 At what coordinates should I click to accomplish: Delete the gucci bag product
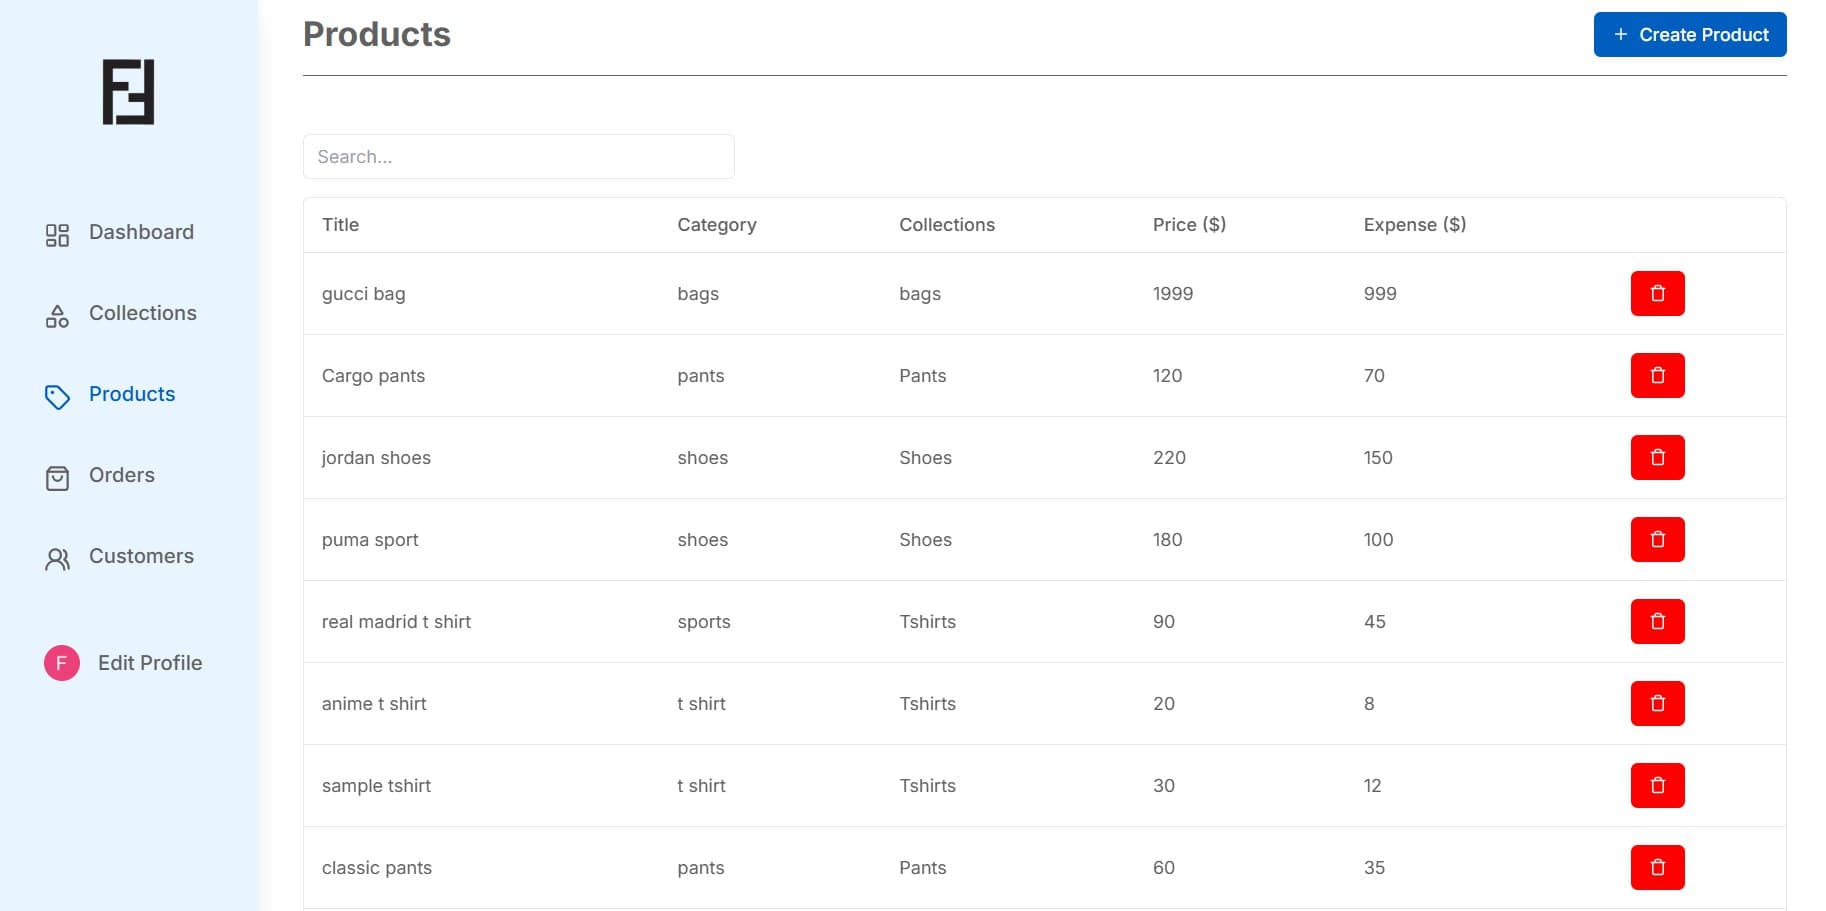(1657, 293)
